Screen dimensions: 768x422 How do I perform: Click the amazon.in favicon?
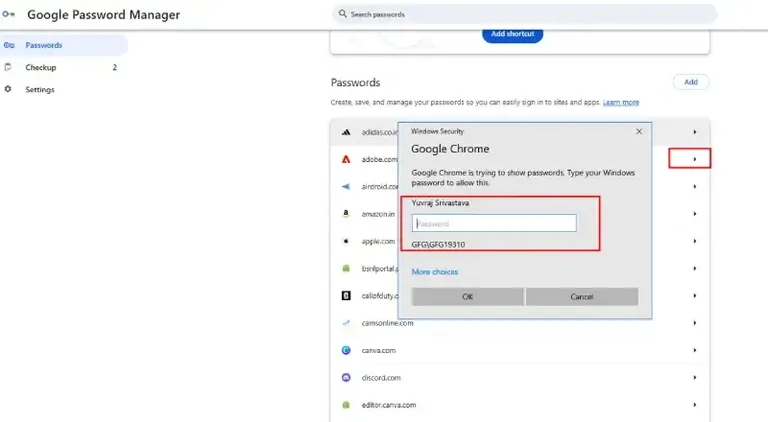pyautogui.click(x=346, y=213)
